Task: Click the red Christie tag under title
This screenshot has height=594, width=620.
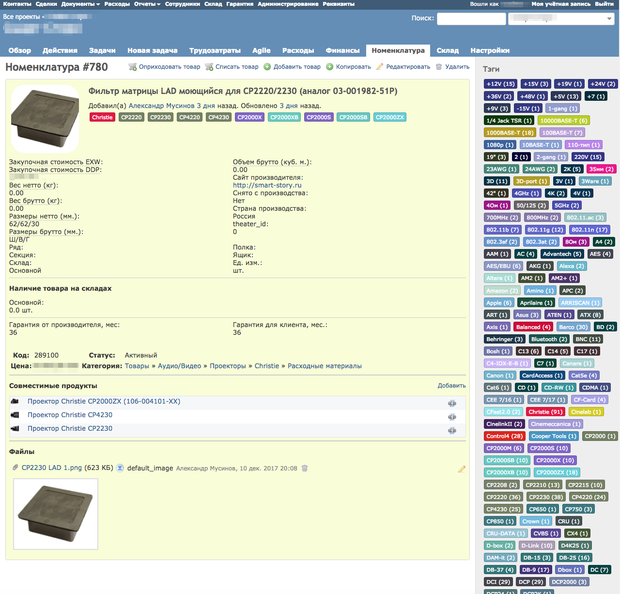Action: 102,117
